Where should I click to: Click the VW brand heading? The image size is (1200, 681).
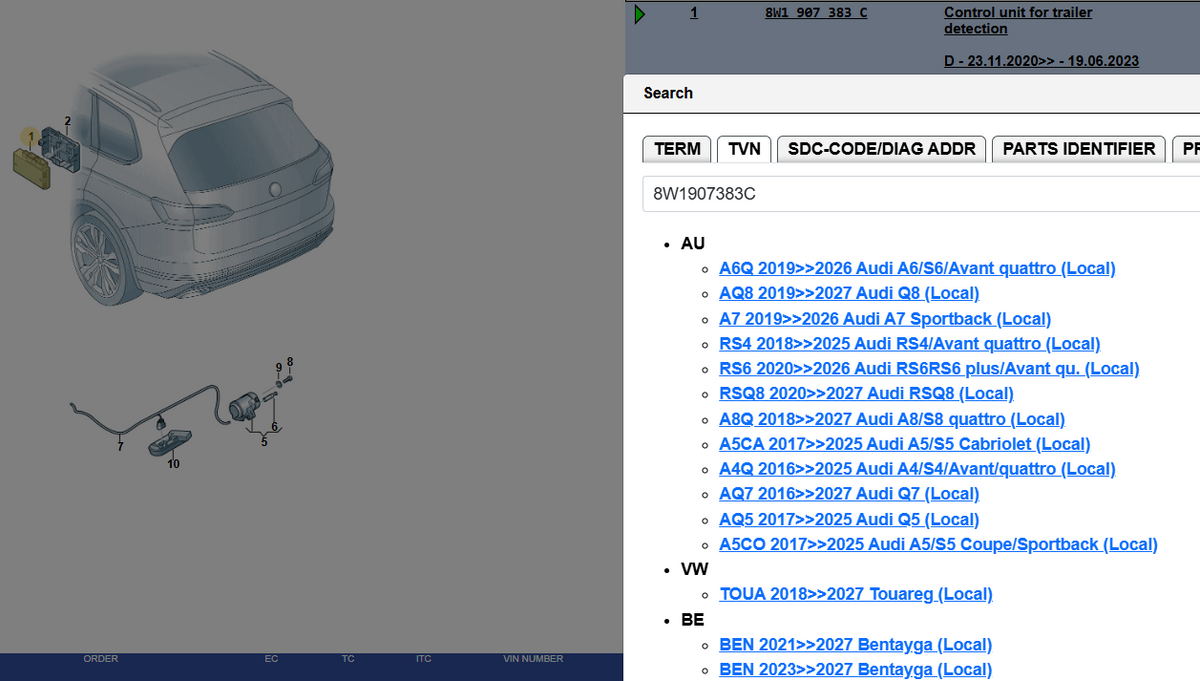695,569
